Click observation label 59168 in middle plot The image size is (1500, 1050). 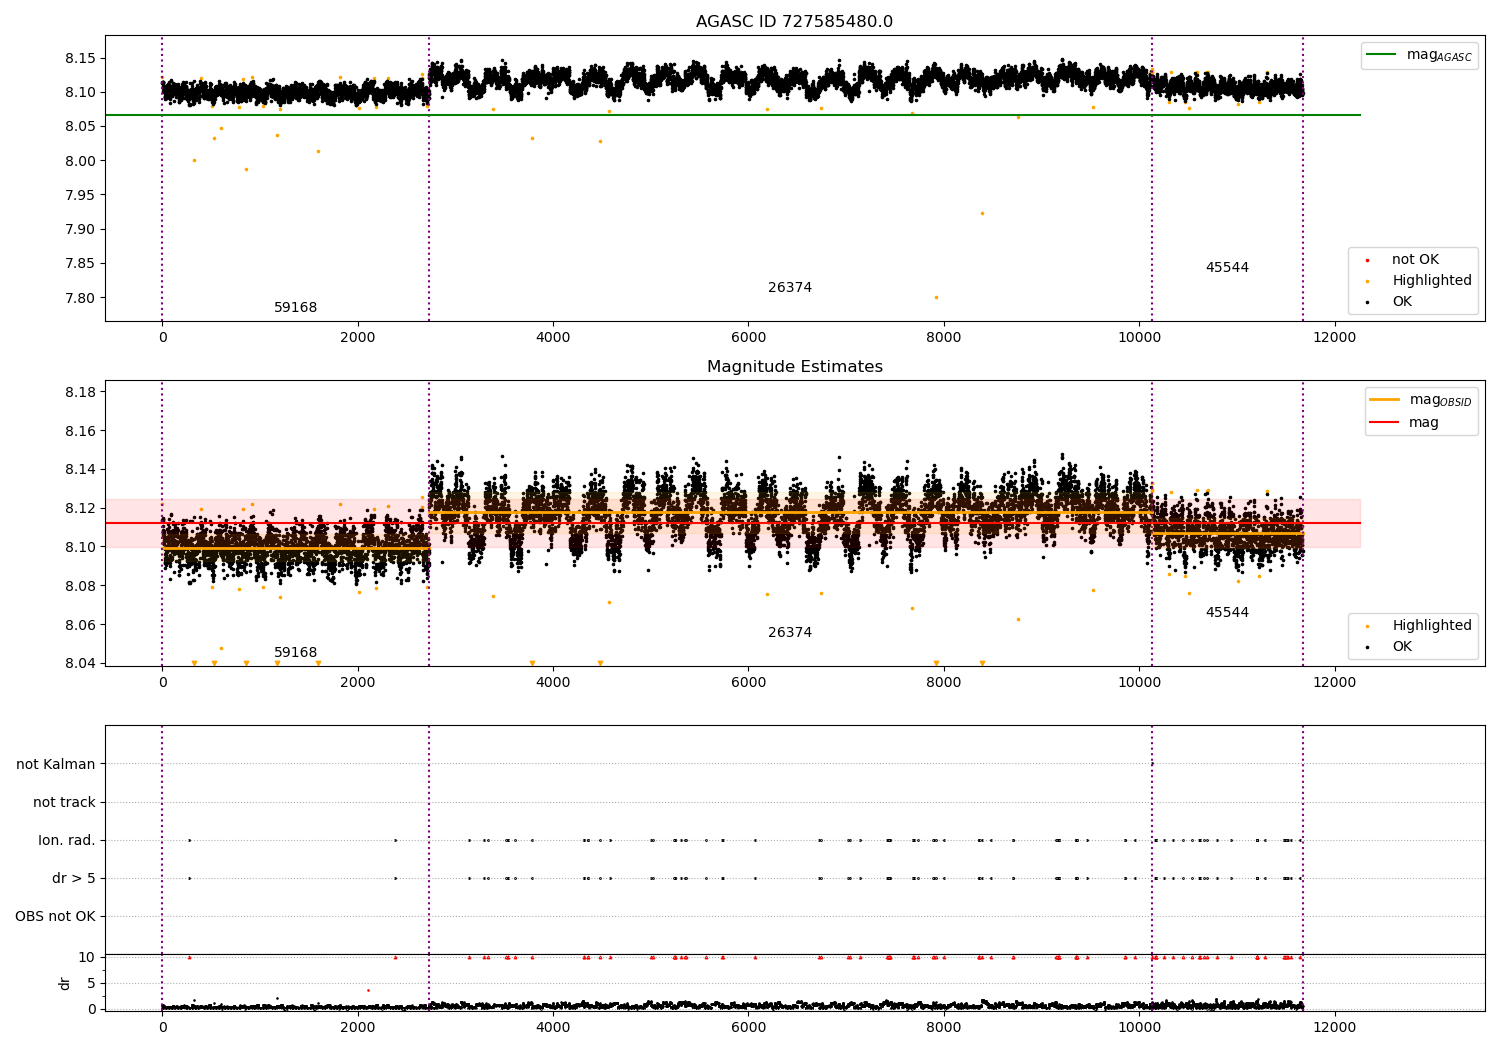point(295,653)
